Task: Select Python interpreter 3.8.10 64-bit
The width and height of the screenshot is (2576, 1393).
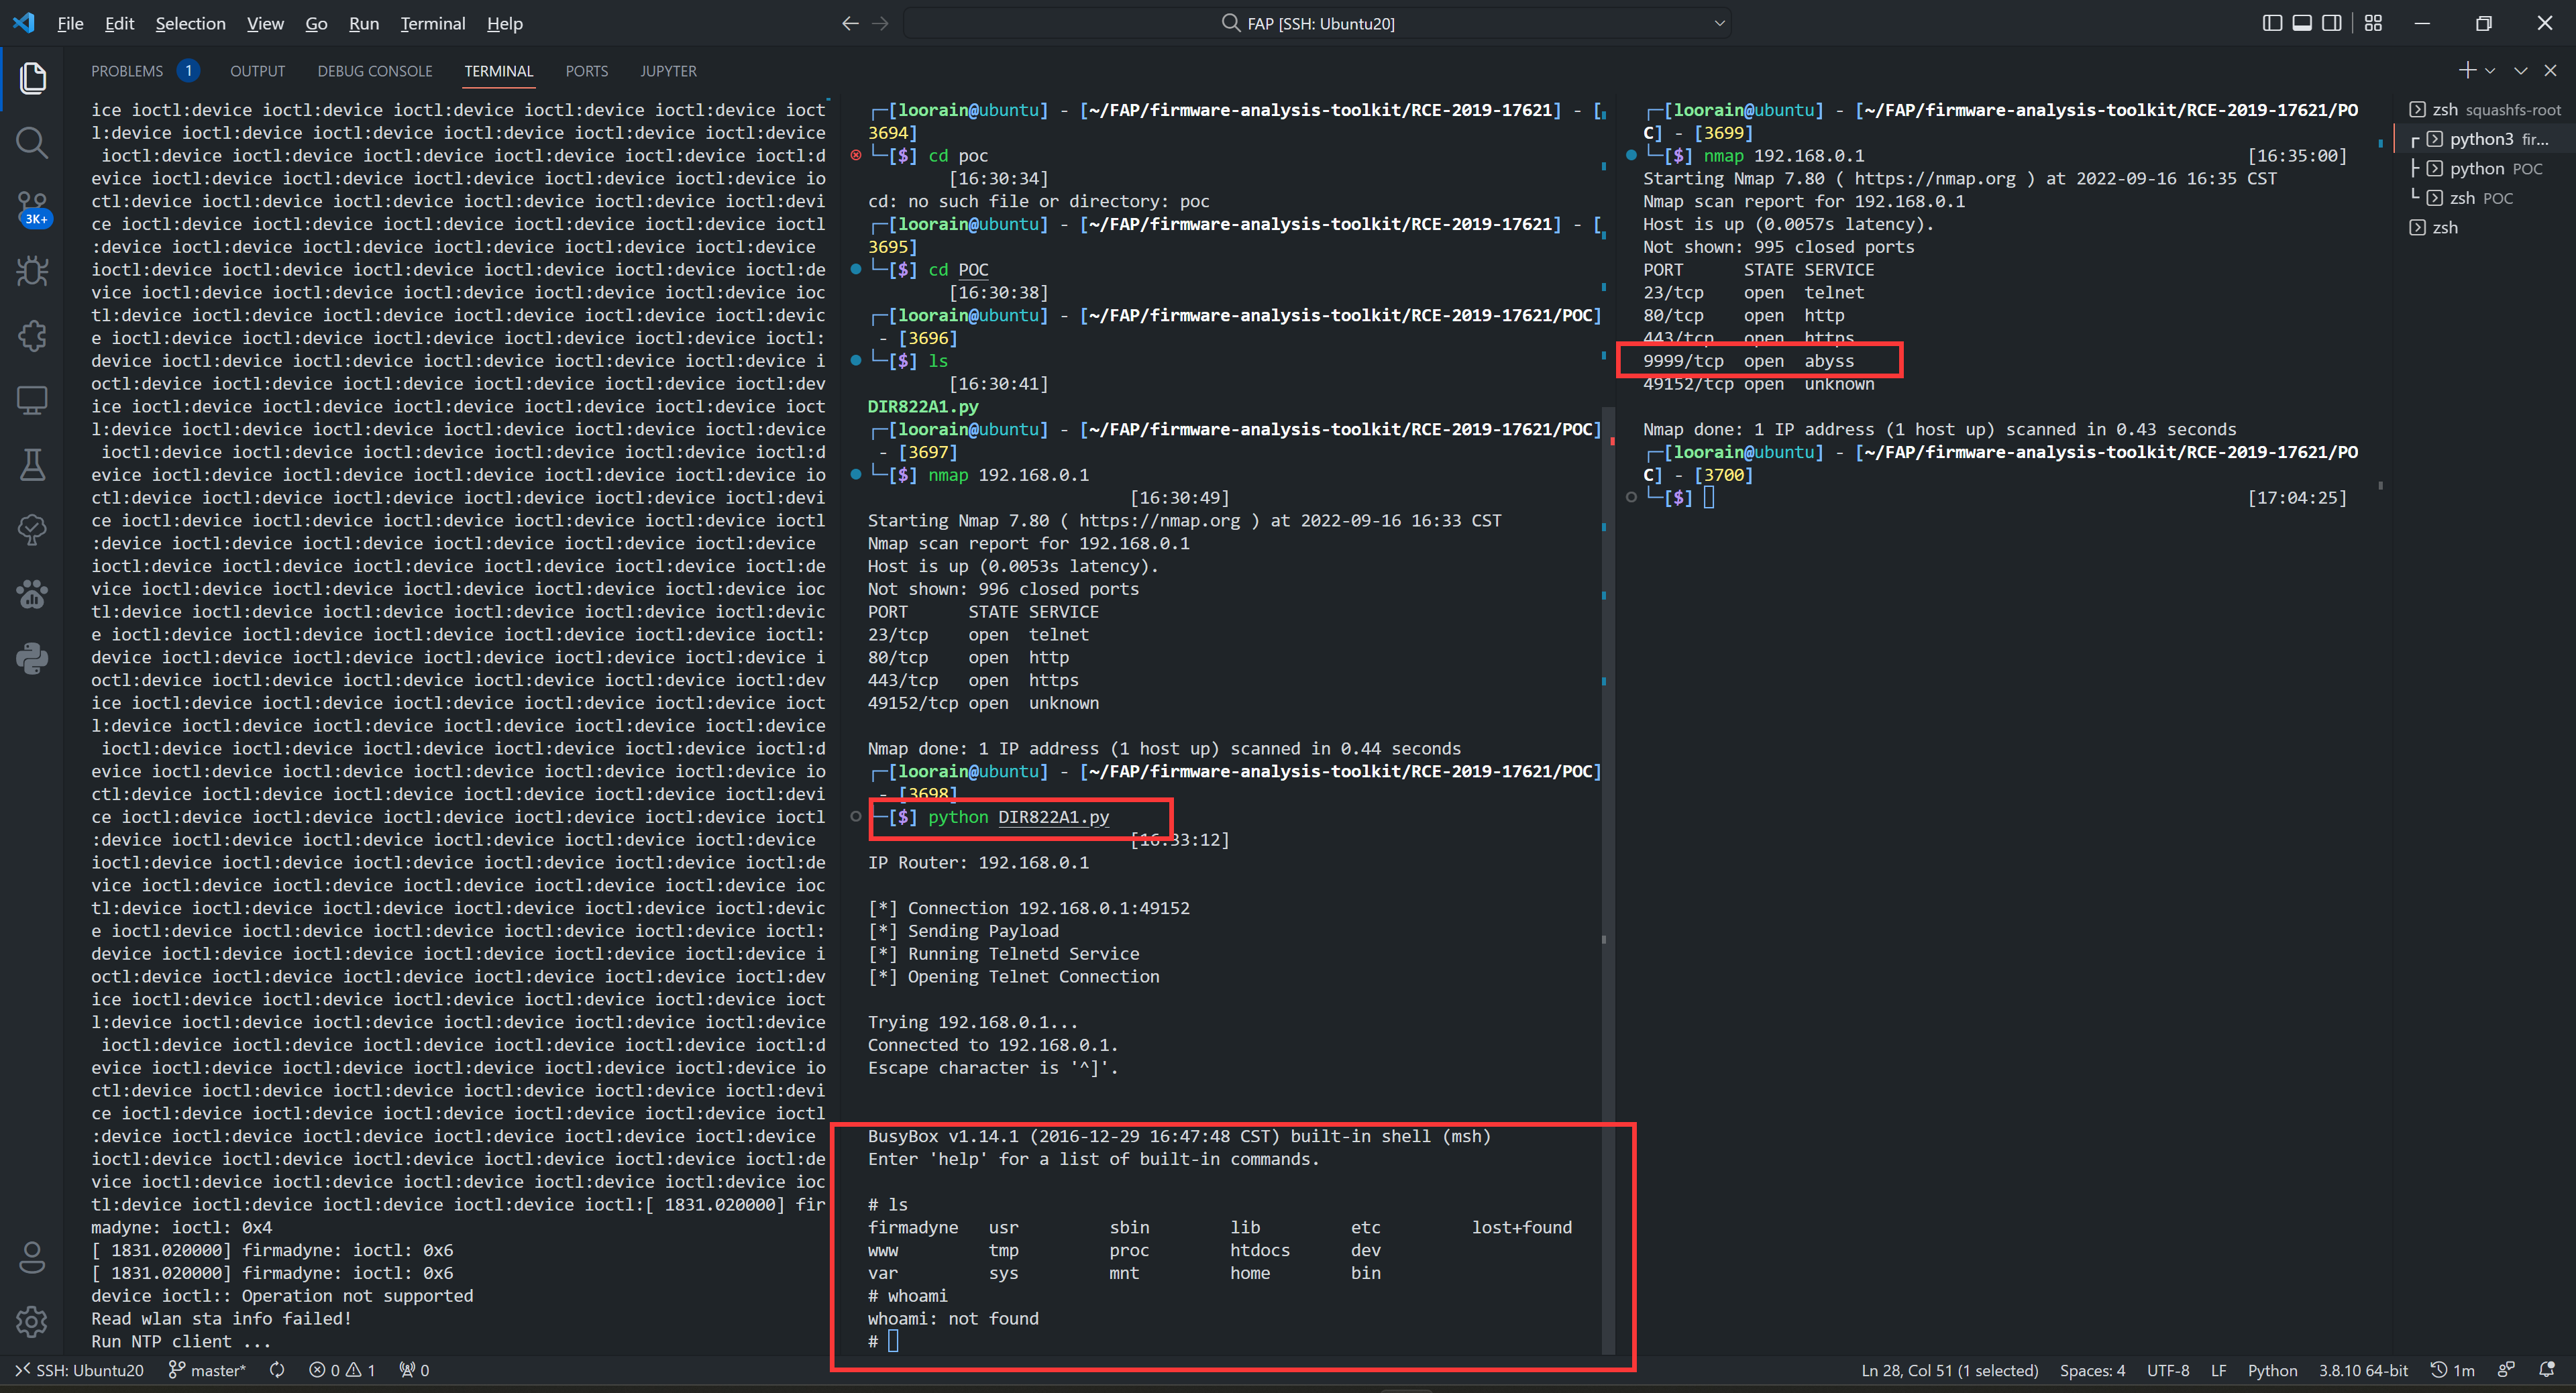Action: [2363, 1370]
